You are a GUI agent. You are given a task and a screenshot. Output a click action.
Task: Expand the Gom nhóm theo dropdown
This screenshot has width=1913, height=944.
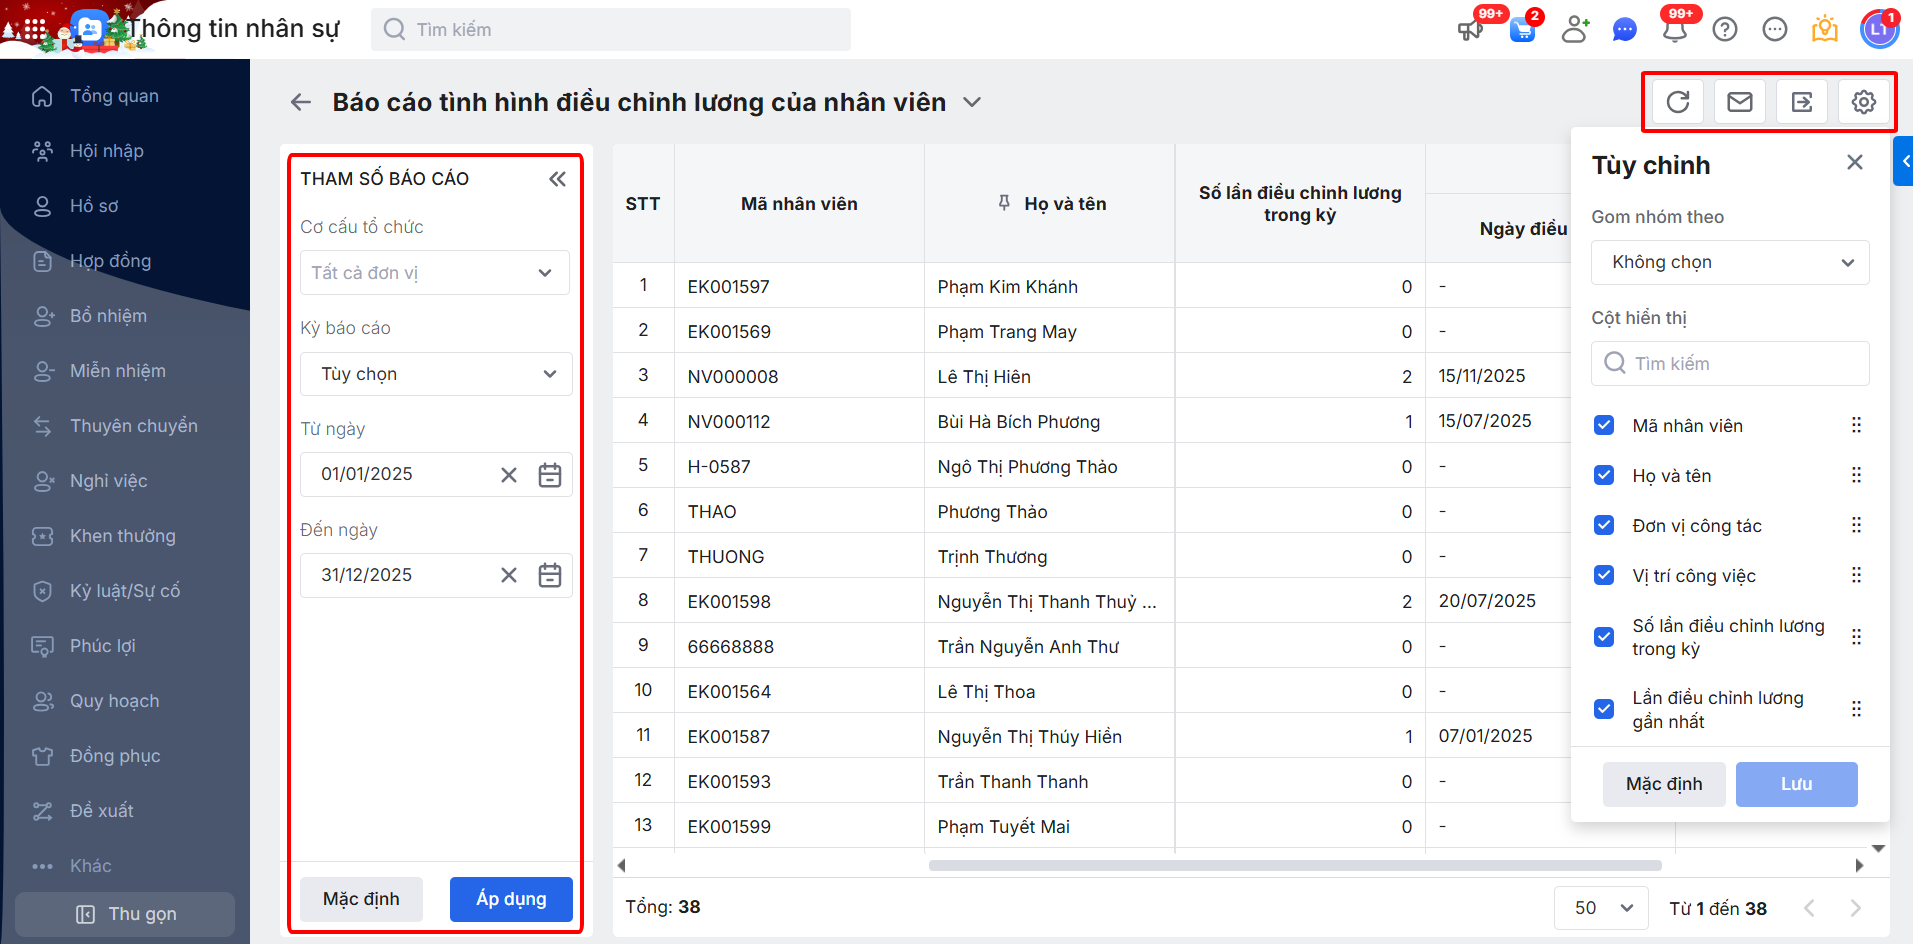(x=1730, y=262)
